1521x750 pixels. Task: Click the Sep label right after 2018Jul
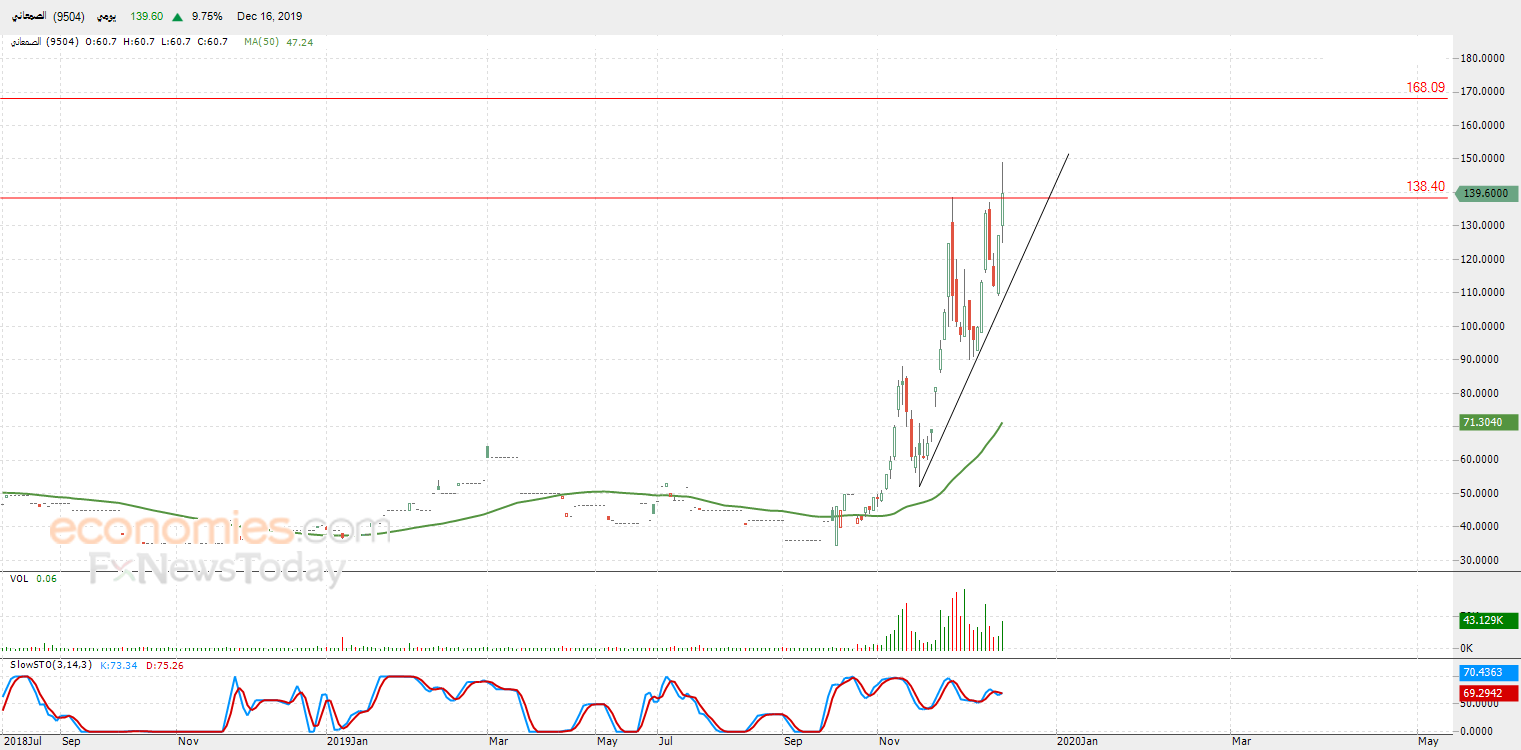tap(70, 742)
